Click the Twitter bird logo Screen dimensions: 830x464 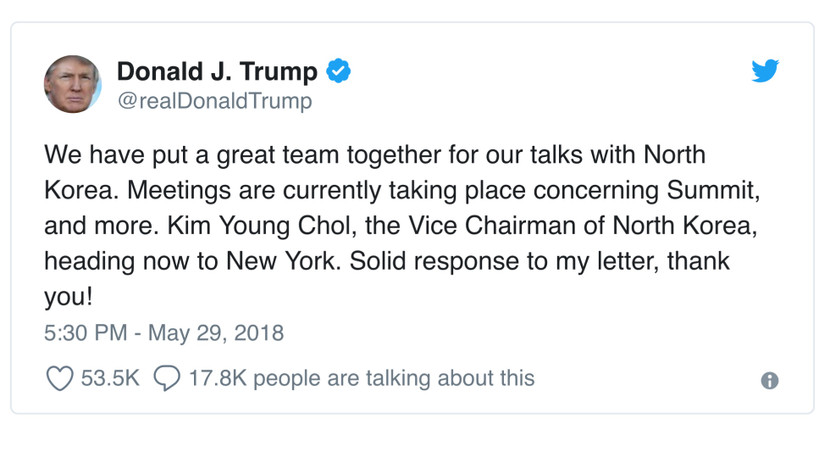(x=765, y=71)
